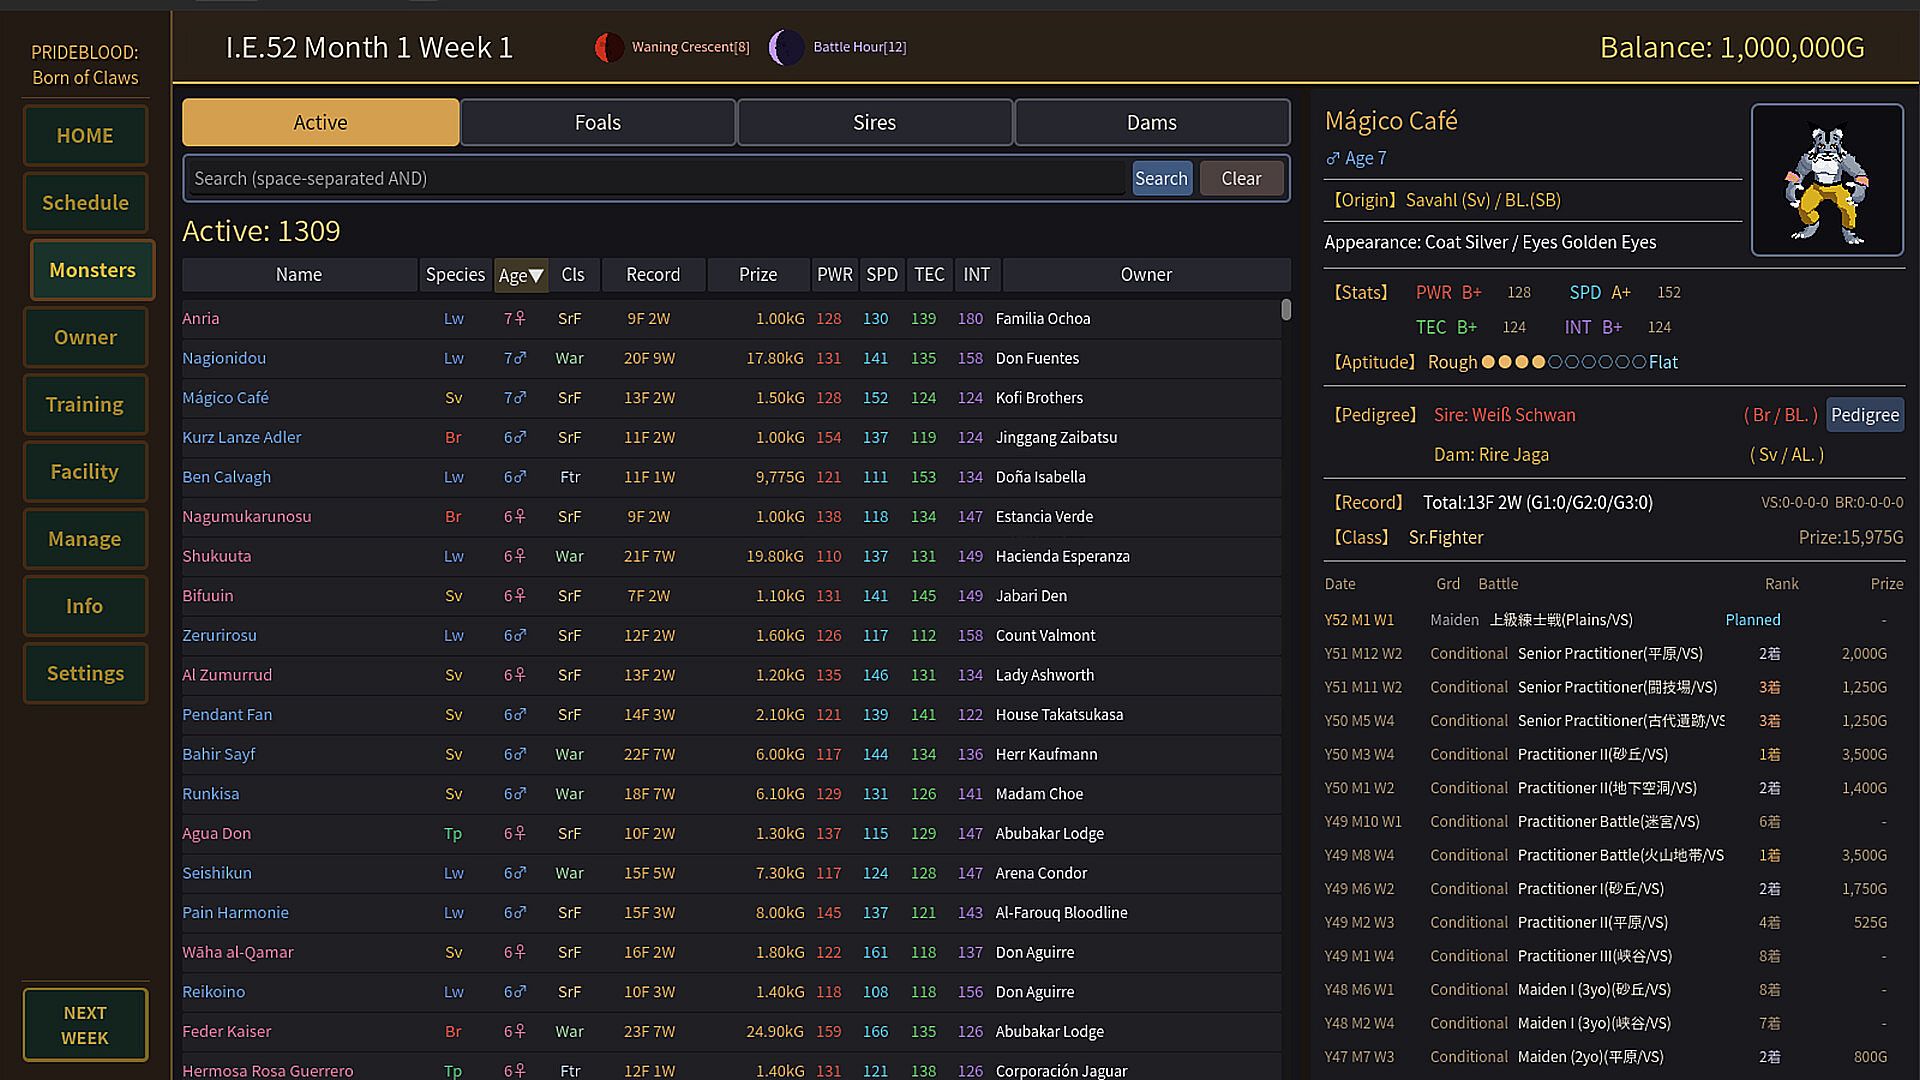
Task: Sort by the Cls column header
Action: pos(573,275)
